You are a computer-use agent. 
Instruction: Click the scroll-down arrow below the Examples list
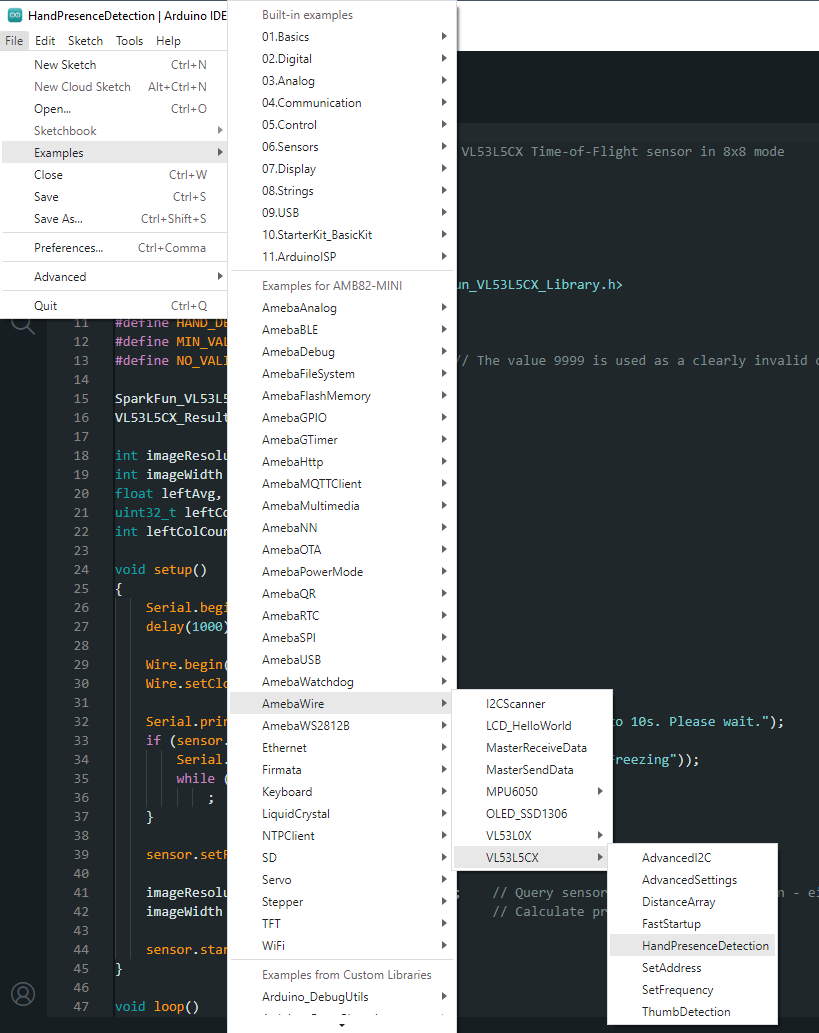342,1025
